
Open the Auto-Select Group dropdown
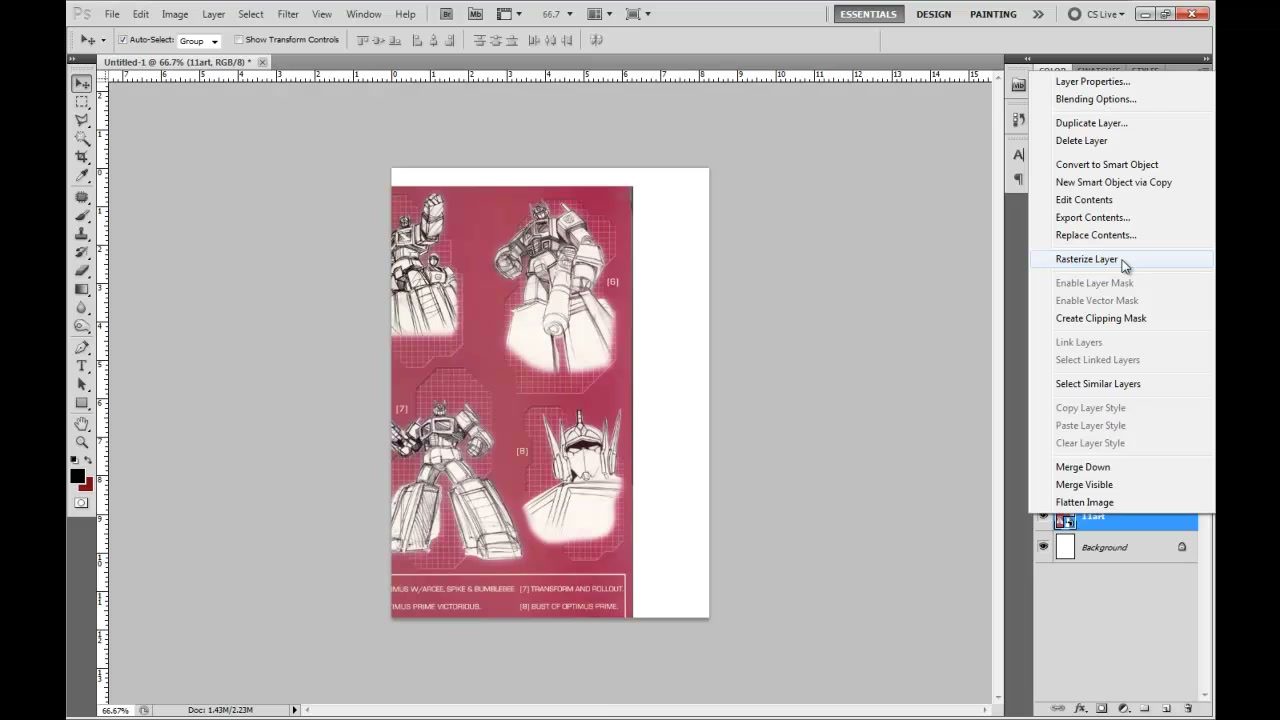click(x=199, y=41)
